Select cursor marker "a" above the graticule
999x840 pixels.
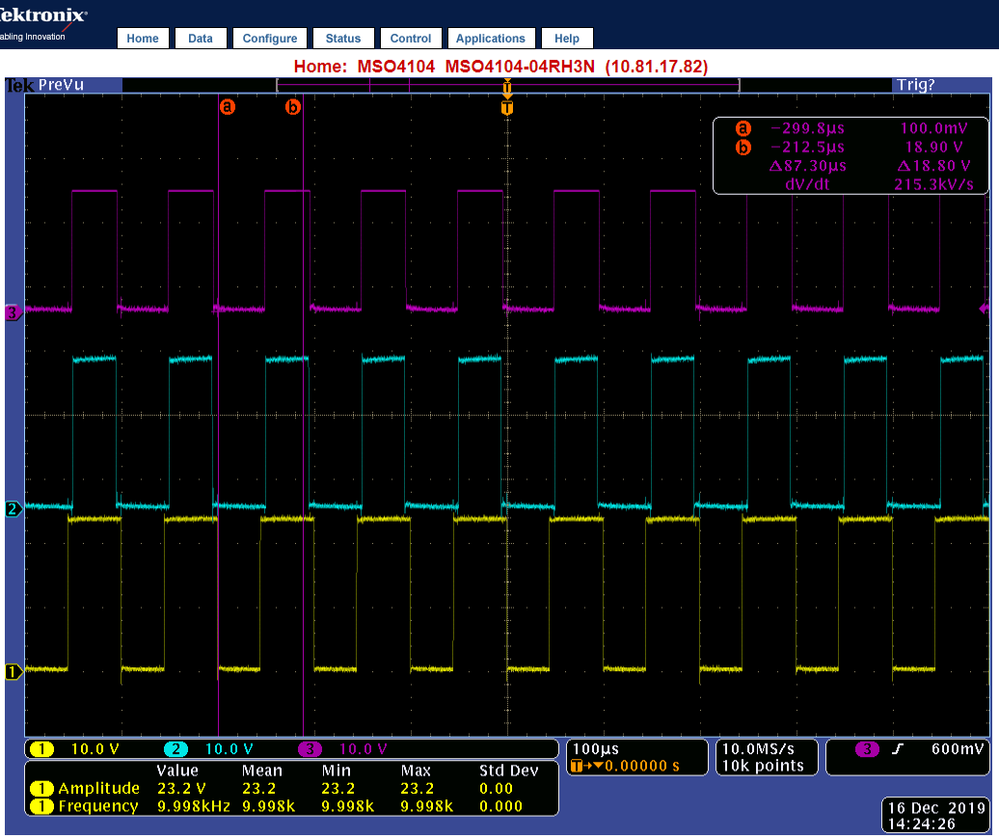(227, 106)
